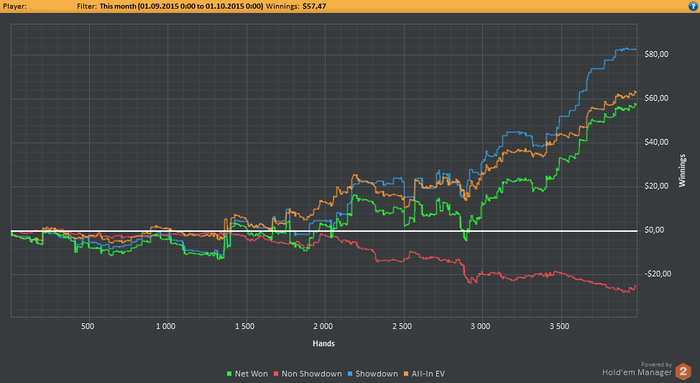Click the orange All-In EV color swatch
Viewport: 700px width, 383px height.
(406, 374)
